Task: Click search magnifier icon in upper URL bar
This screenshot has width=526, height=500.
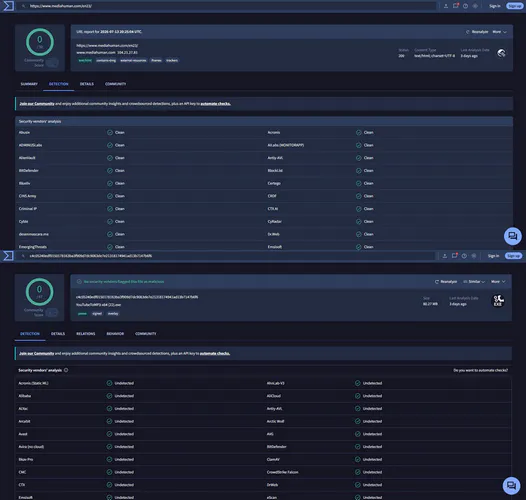Action: 23,6
